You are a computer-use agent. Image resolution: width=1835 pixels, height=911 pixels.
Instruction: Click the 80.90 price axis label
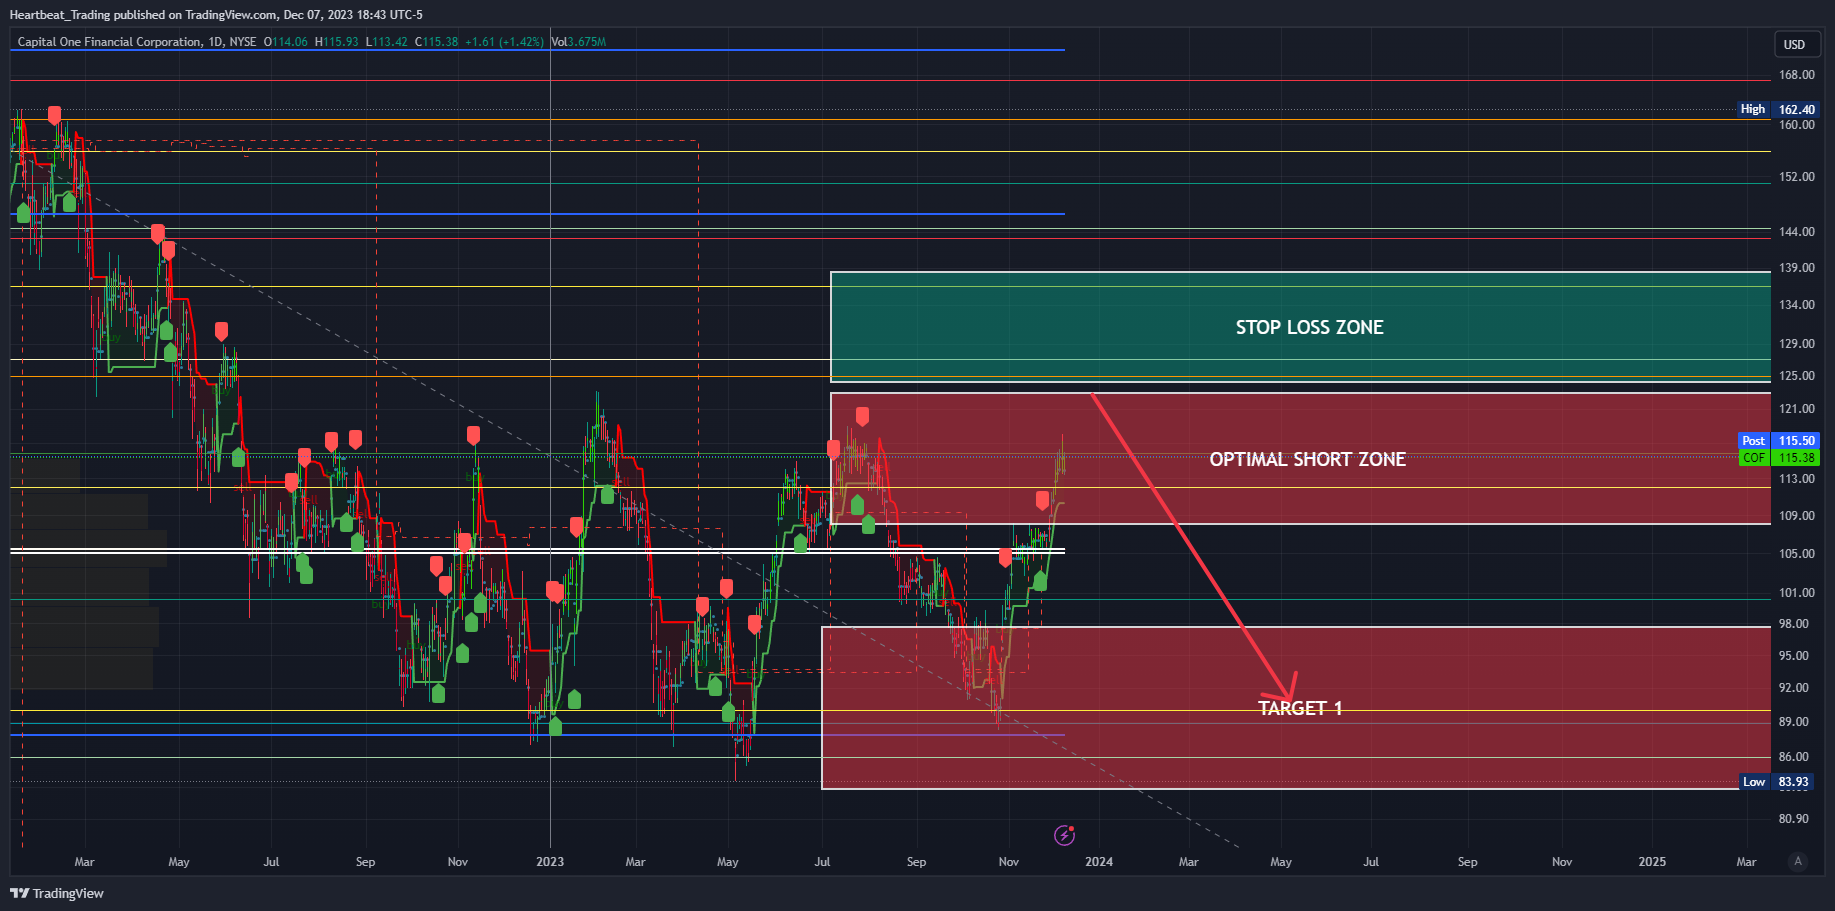click(1793, 819)
